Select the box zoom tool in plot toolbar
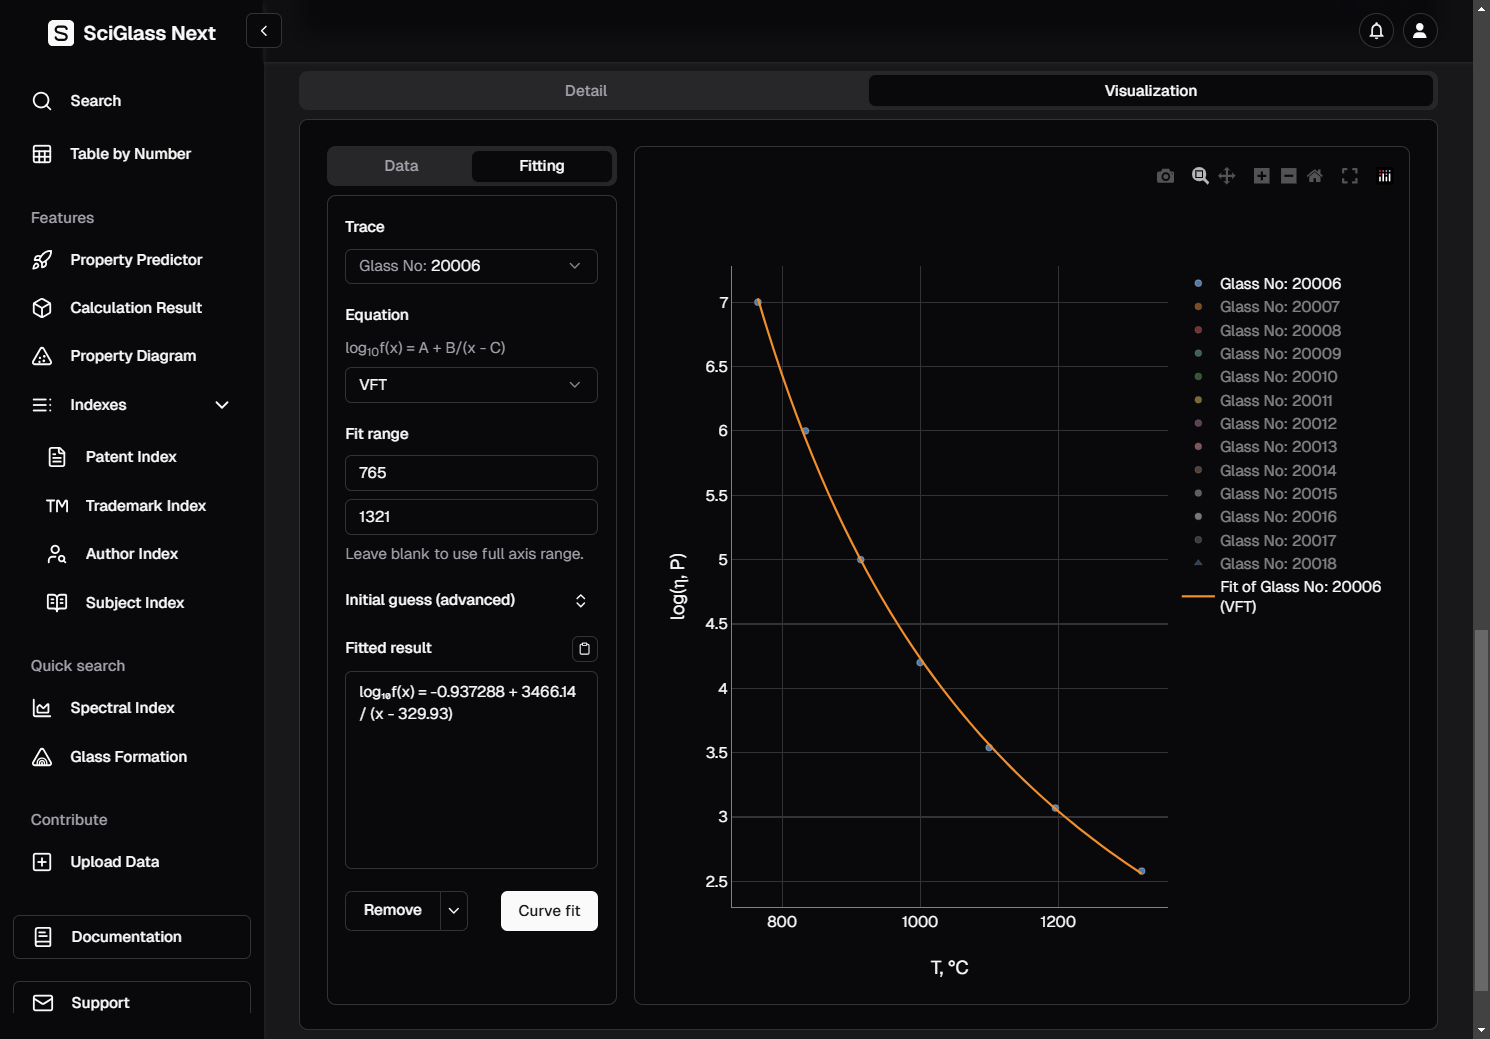1490x1039 pixels. pyautogui.click(x=1200, y=176)
